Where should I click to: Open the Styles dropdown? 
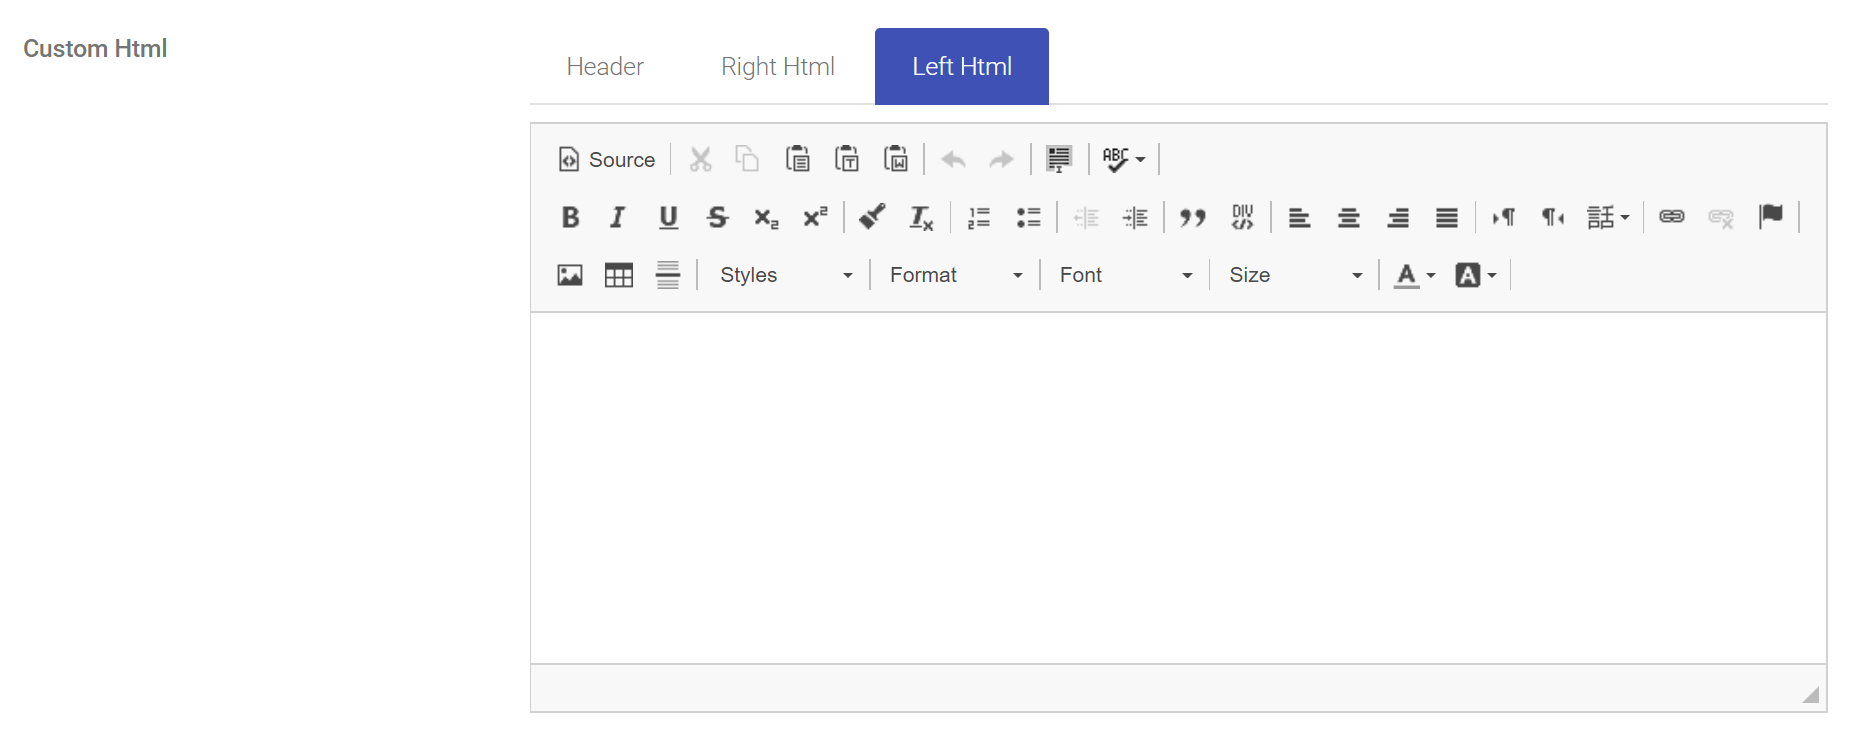click(x=785, y=275)
